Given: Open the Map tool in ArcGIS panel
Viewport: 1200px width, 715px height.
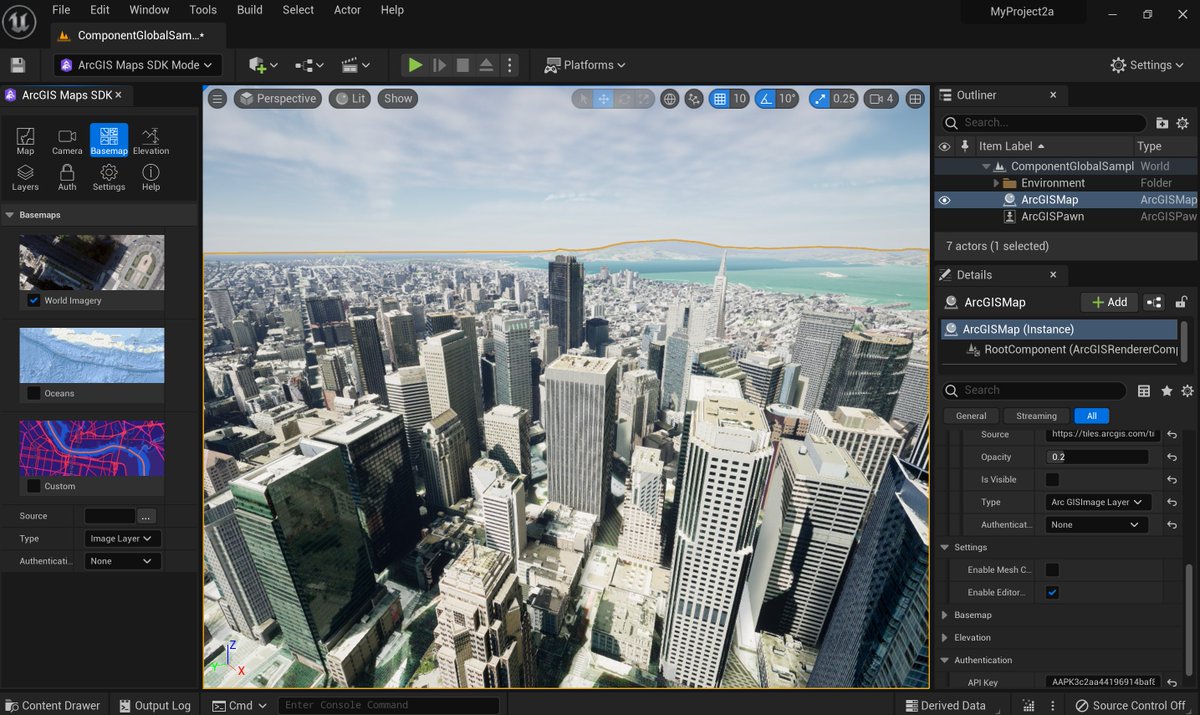Looking at the screenshot, I should (25, 141).
